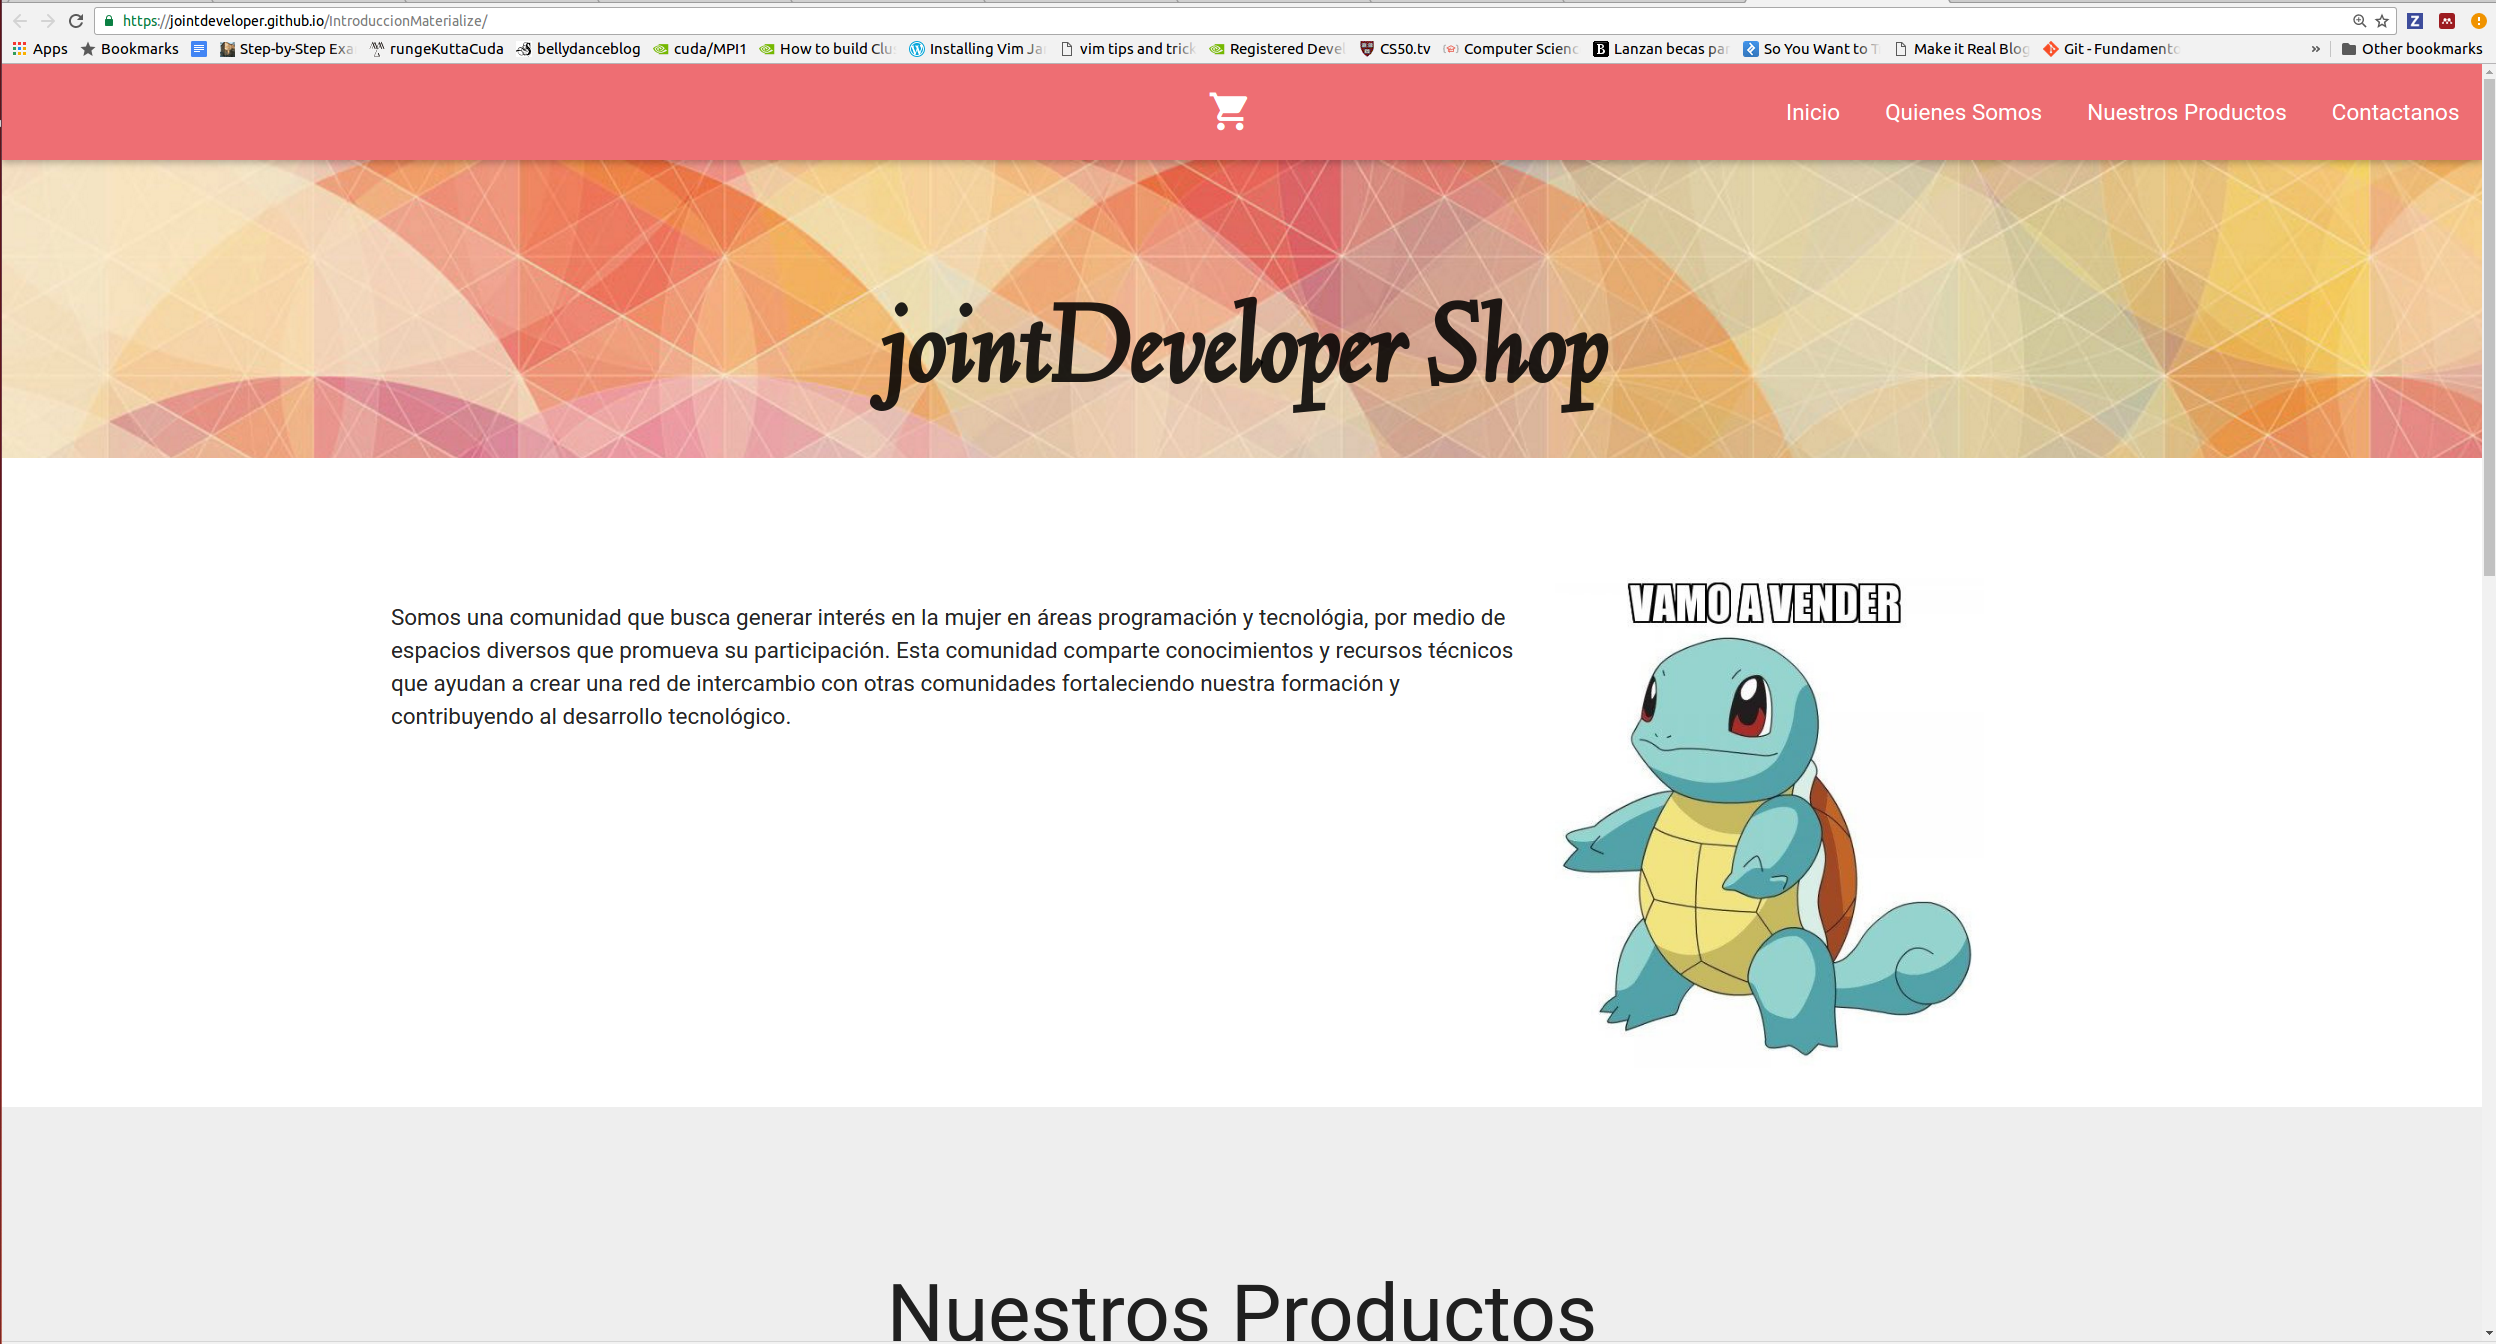Screen dimensions: 2496x1344
Task: Expand hidden bookmarks with double chevron
Action: pyautogui.click(x=2315, y=48)
